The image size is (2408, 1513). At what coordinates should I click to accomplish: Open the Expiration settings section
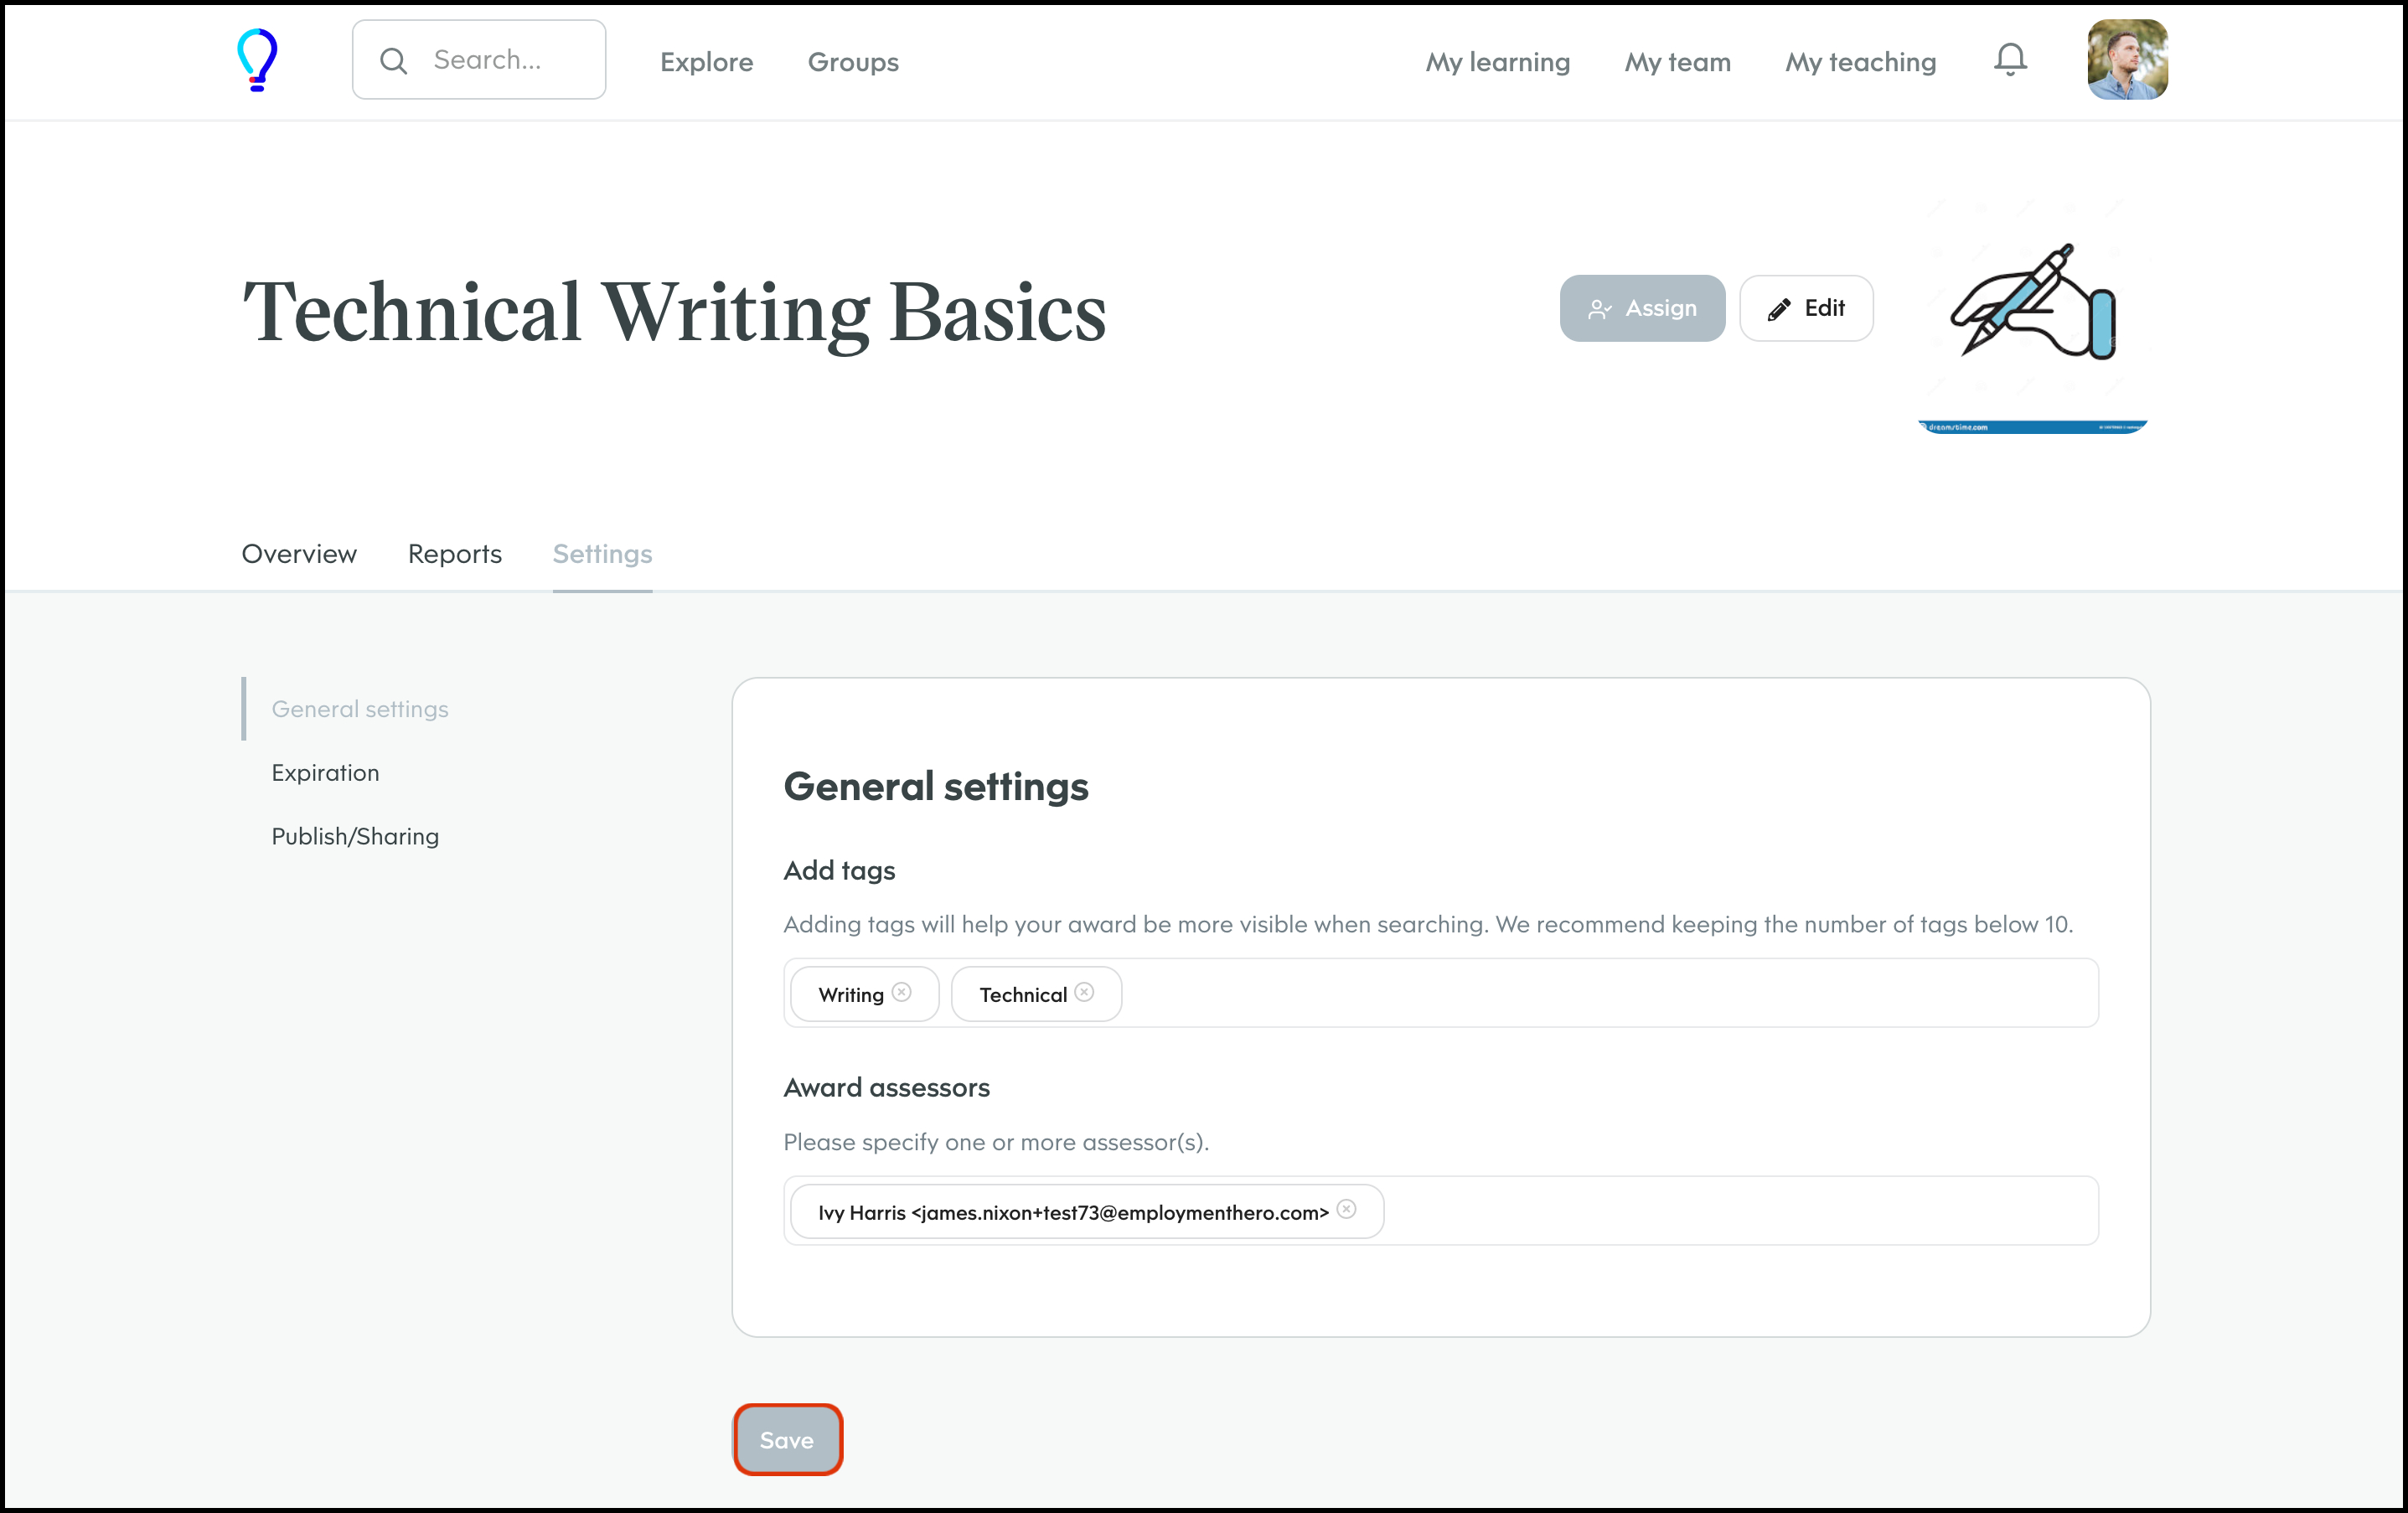point(325,773)
